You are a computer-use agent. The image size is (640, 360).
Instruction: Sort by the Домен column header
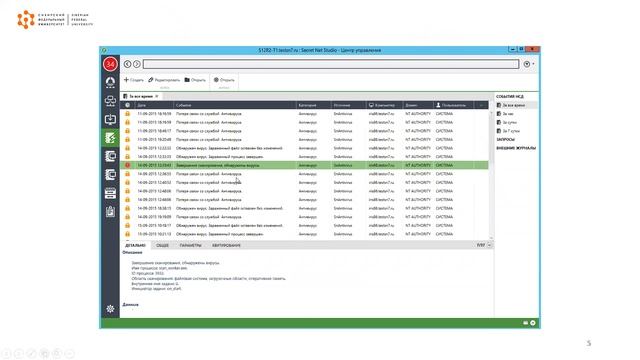(x=418, y=105)
